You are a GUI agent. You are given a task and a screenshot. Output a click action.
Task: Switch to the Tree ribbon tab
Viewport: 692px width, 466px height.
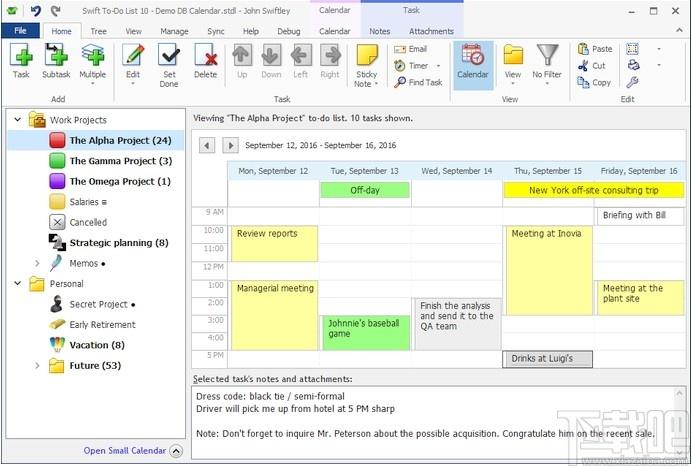click(98, 31)
